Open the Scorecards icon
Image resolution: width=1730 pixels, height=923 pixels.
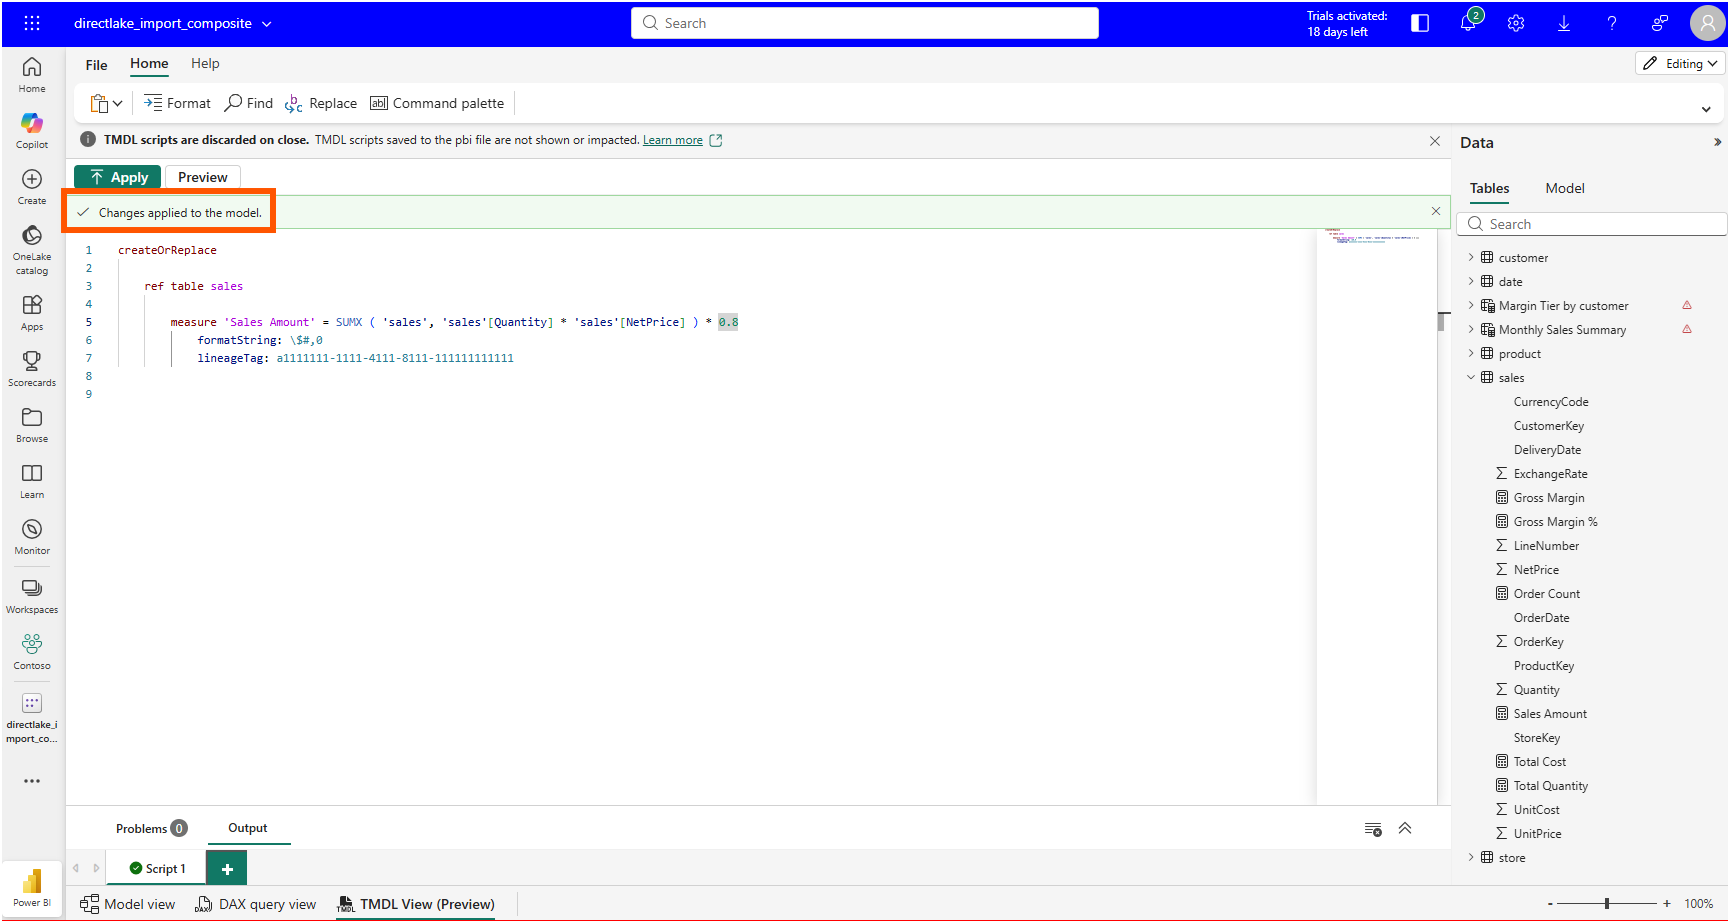pos(32,368)
